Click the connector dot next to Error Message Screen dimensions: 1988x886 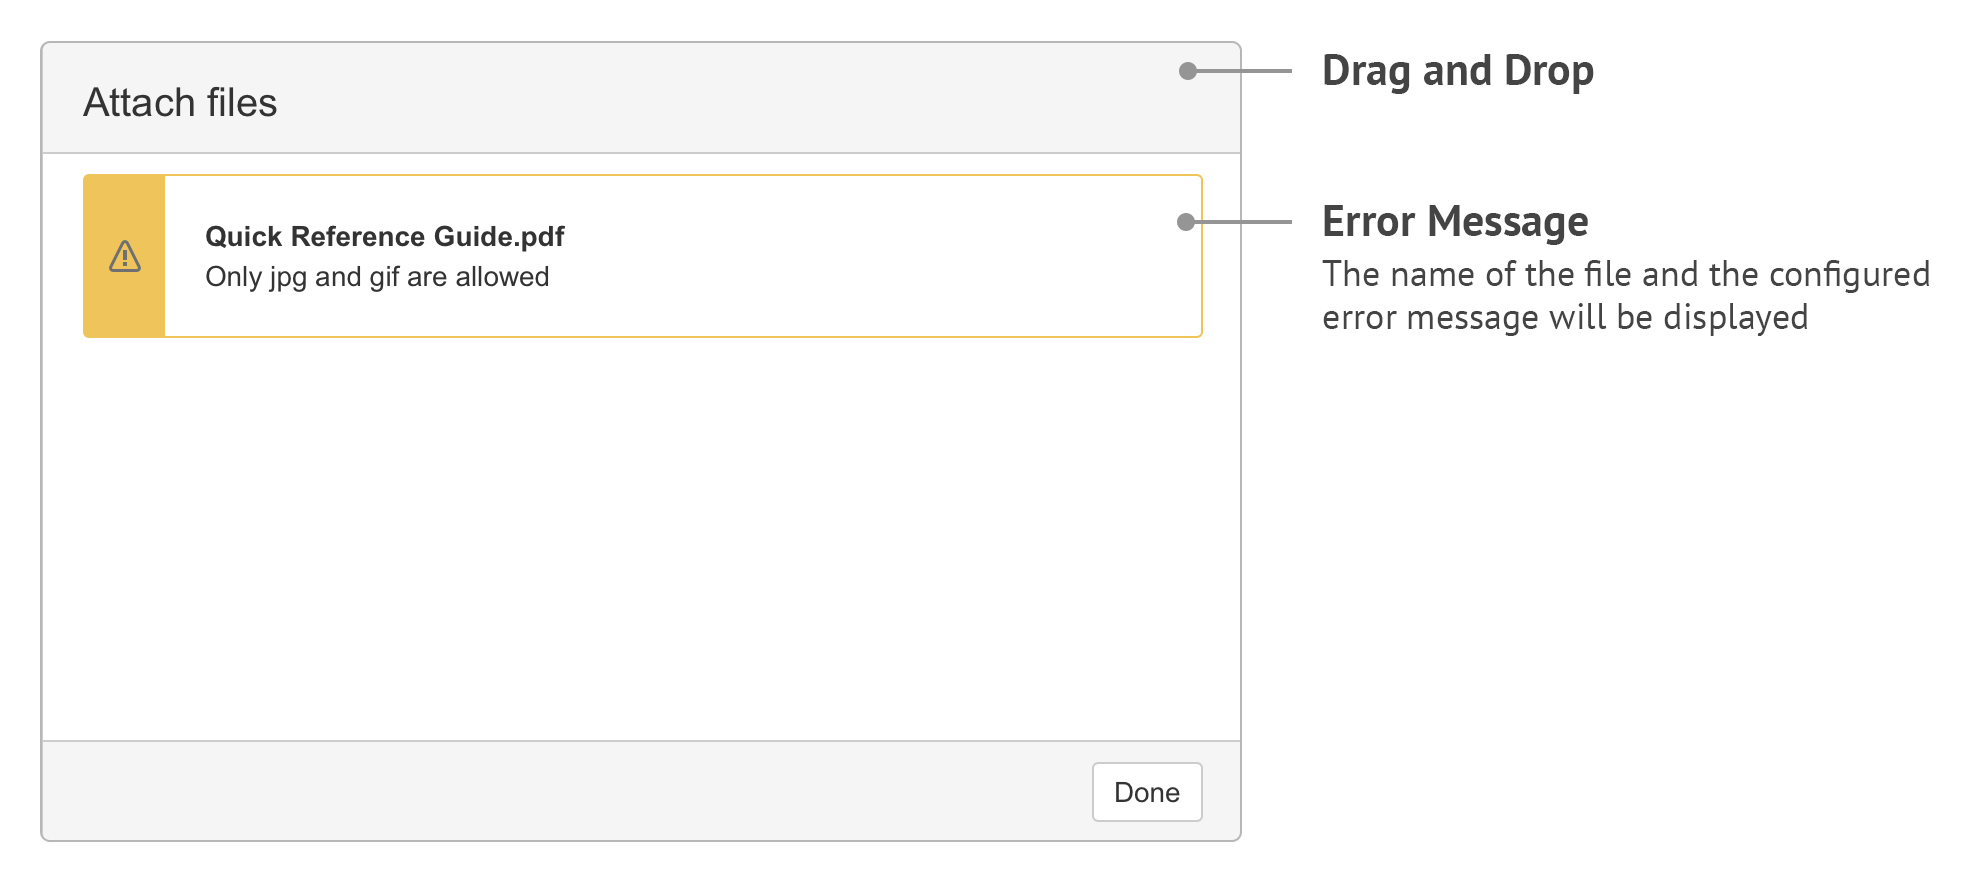pos(1187,221)
